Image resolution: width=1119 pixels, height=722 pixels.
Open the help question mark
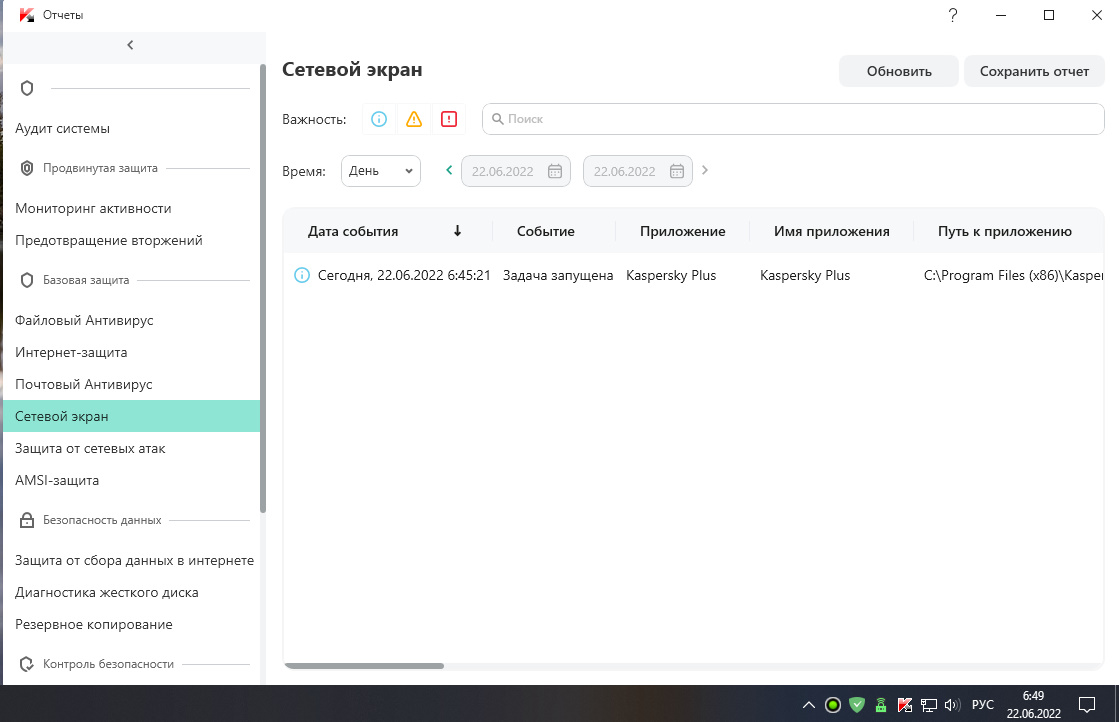(x=953, y=15)
